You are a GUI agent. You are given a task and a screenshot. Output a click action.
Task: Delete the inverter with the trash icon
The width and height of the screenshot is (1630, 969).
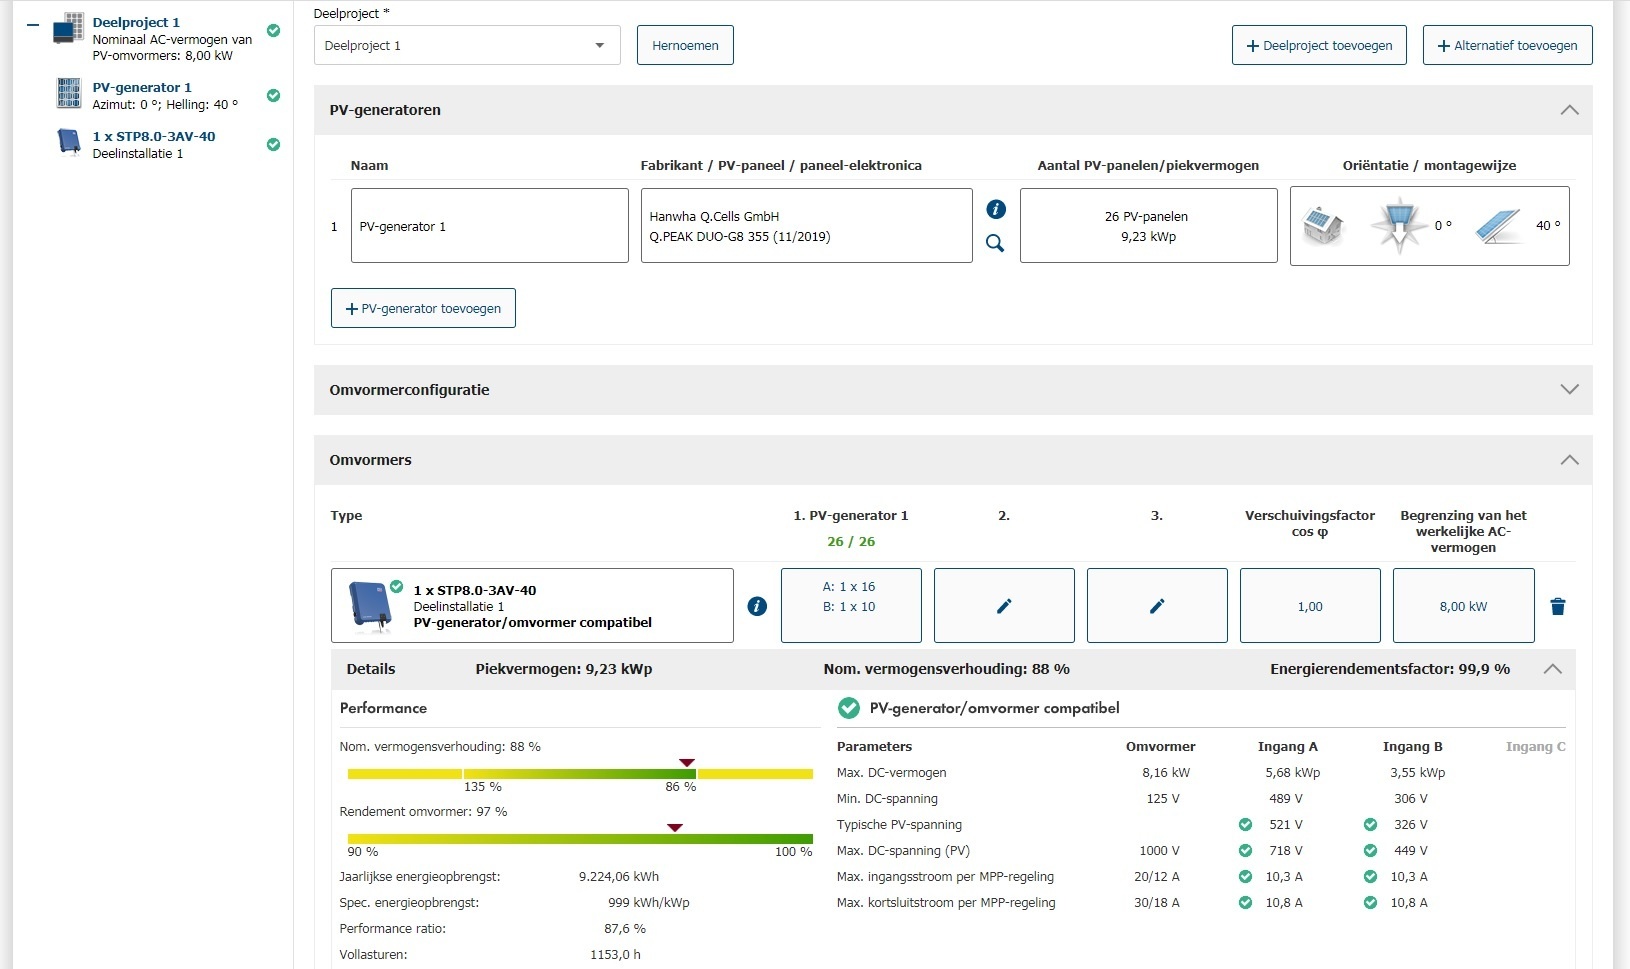click(1557, 606)
